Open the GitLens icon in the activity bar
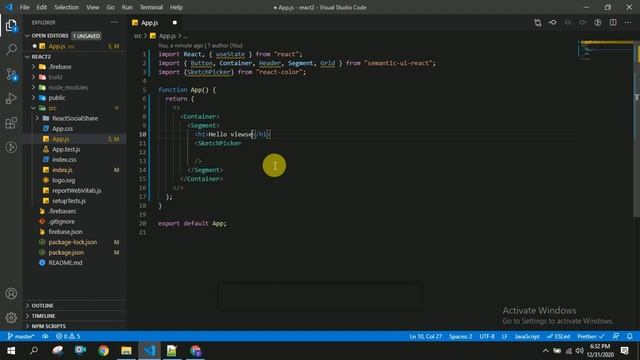 [11, 147]
